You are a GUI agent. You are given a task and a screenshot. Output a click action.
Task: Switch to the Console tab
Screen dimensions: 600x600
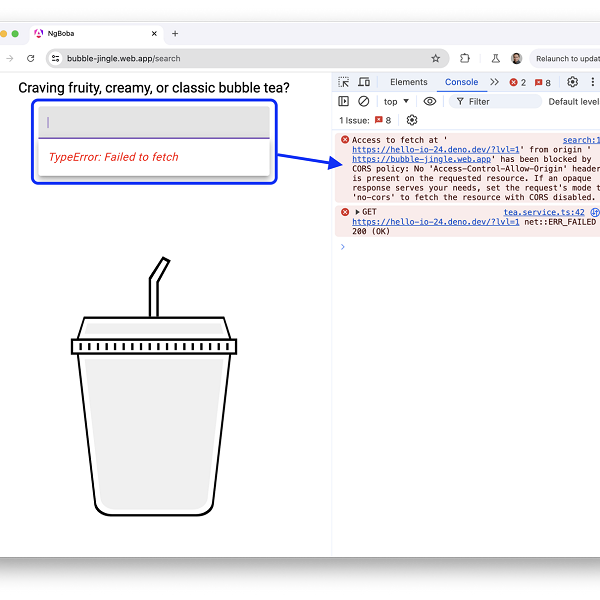(461, 82)
